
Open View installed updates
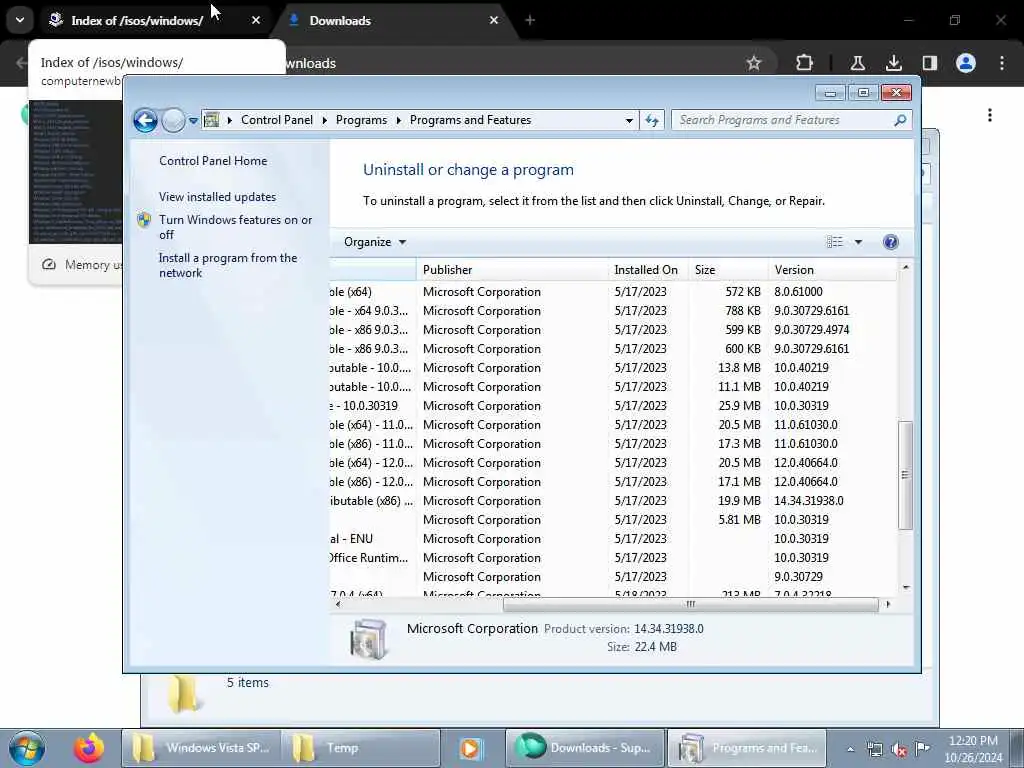pos(217,197)
